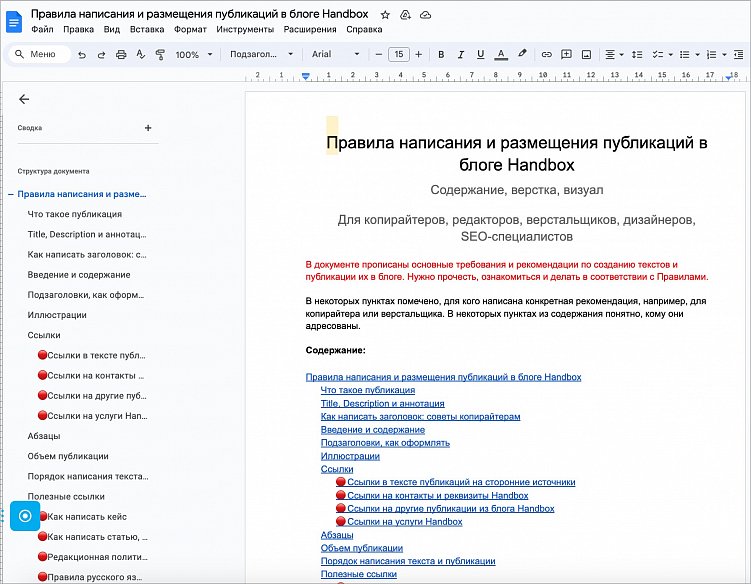751x584 pixels.
Task: Toggle underline formatting
Action: coord(480,55)
